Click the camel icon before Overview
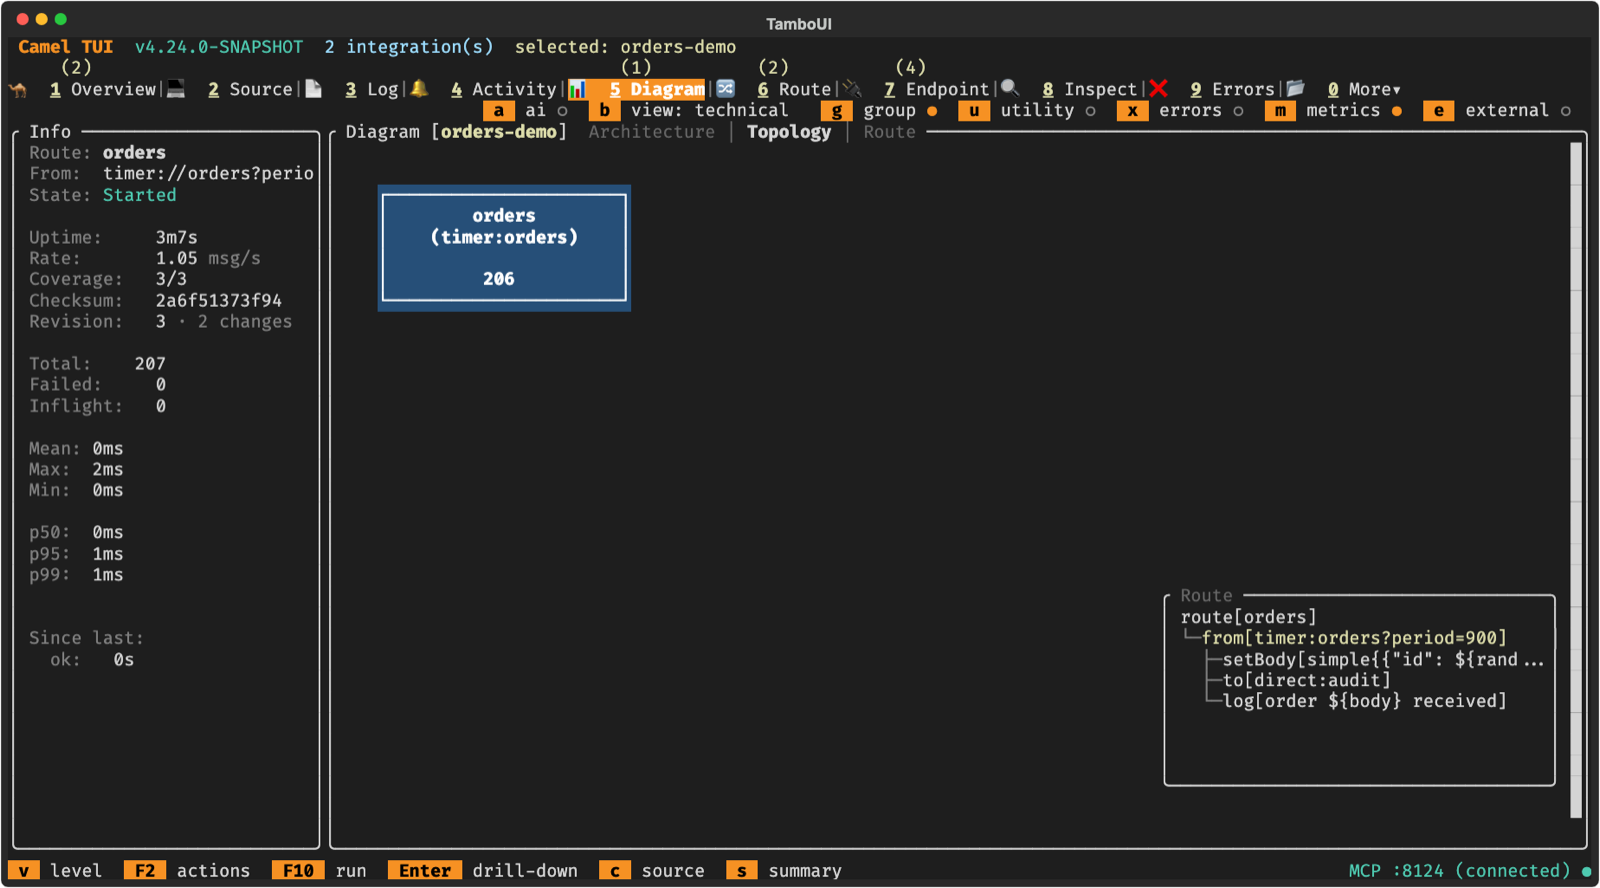 (x=18, y=89)
